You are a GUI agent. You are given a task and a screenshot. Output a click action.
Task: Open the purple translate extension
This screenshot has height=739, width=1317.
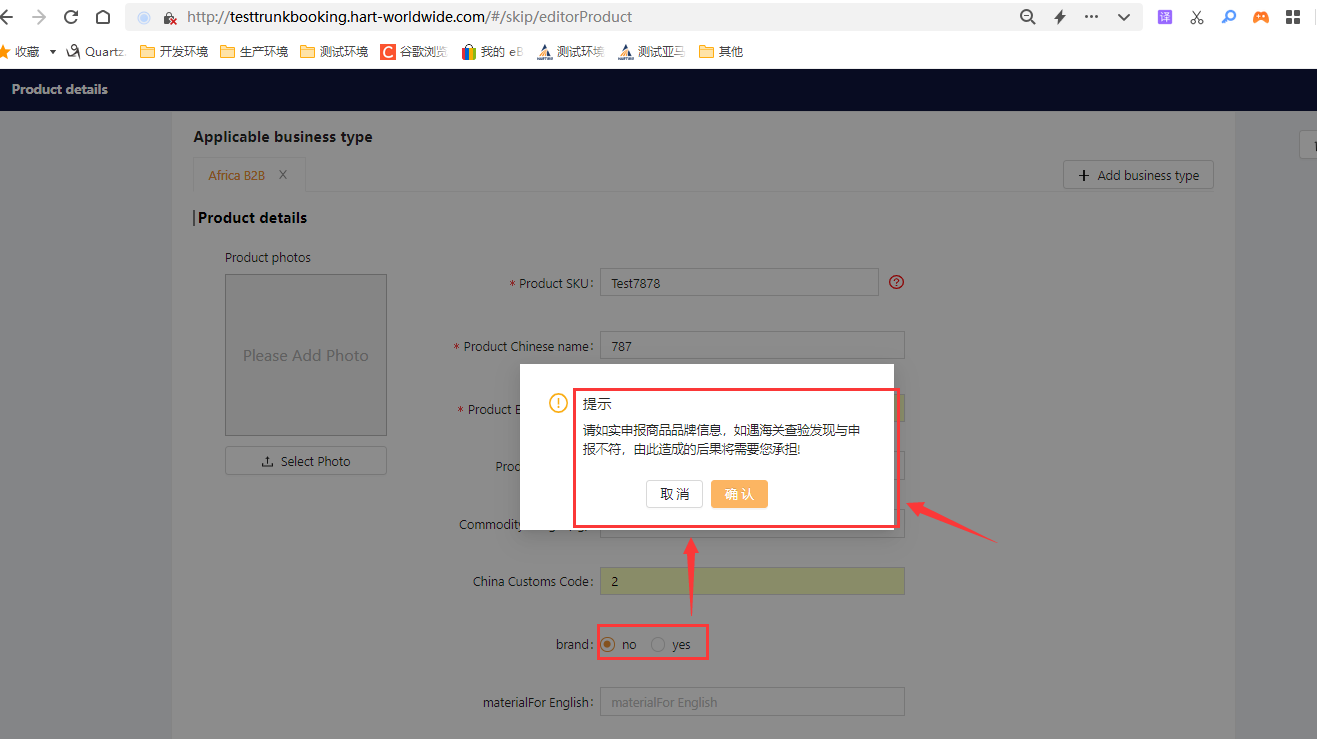coord(1165,17)
